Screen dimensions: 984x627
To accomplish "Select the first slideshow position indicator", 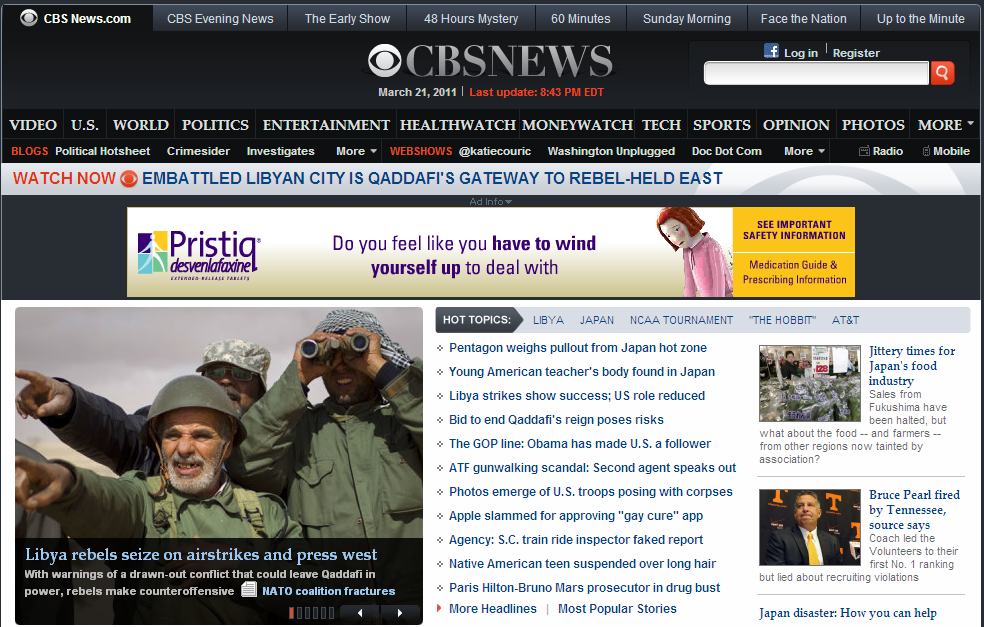I will tap(292, 613).
